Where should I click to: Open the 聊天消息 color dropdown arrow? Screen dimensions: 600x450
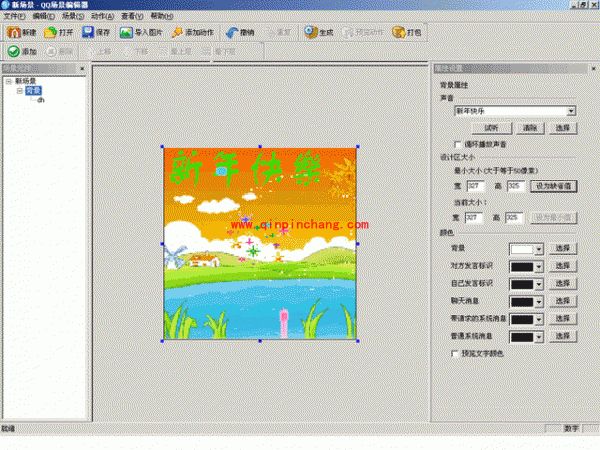point(539,302)
